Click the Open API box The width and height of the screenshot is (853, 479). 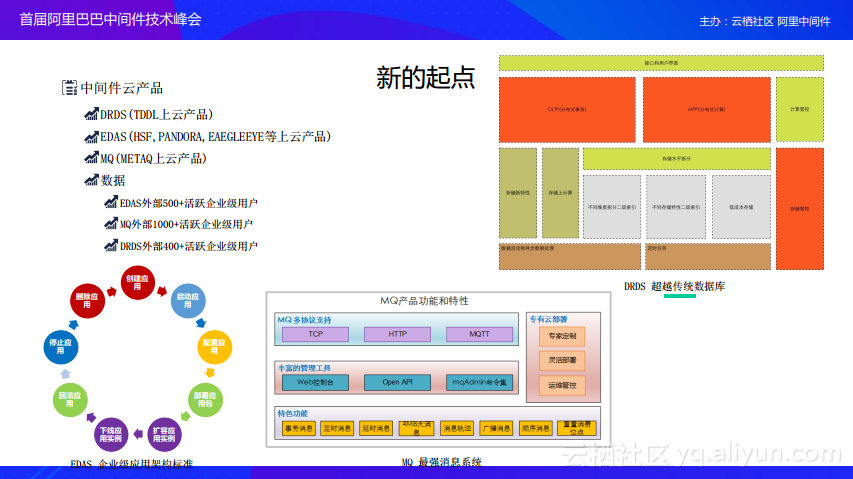[397, 382]
